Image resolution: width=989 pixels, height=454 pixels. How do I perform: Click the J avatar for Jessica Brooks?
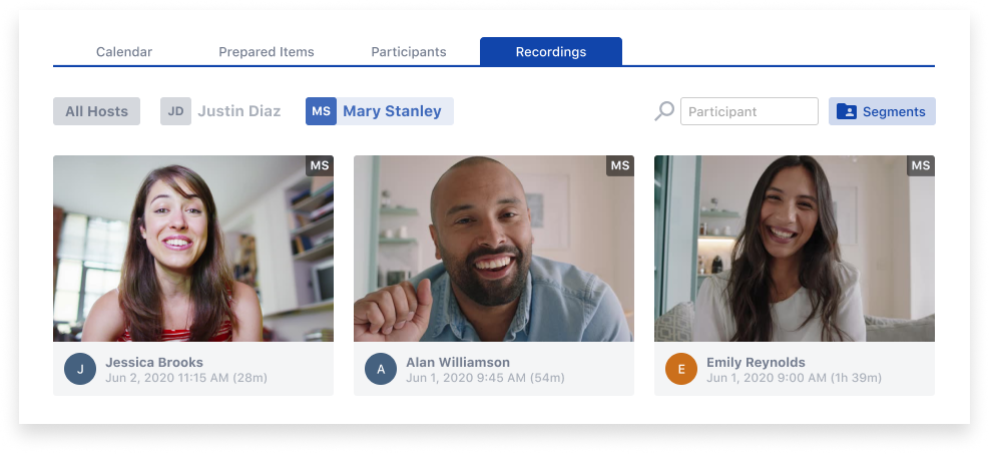80,369
